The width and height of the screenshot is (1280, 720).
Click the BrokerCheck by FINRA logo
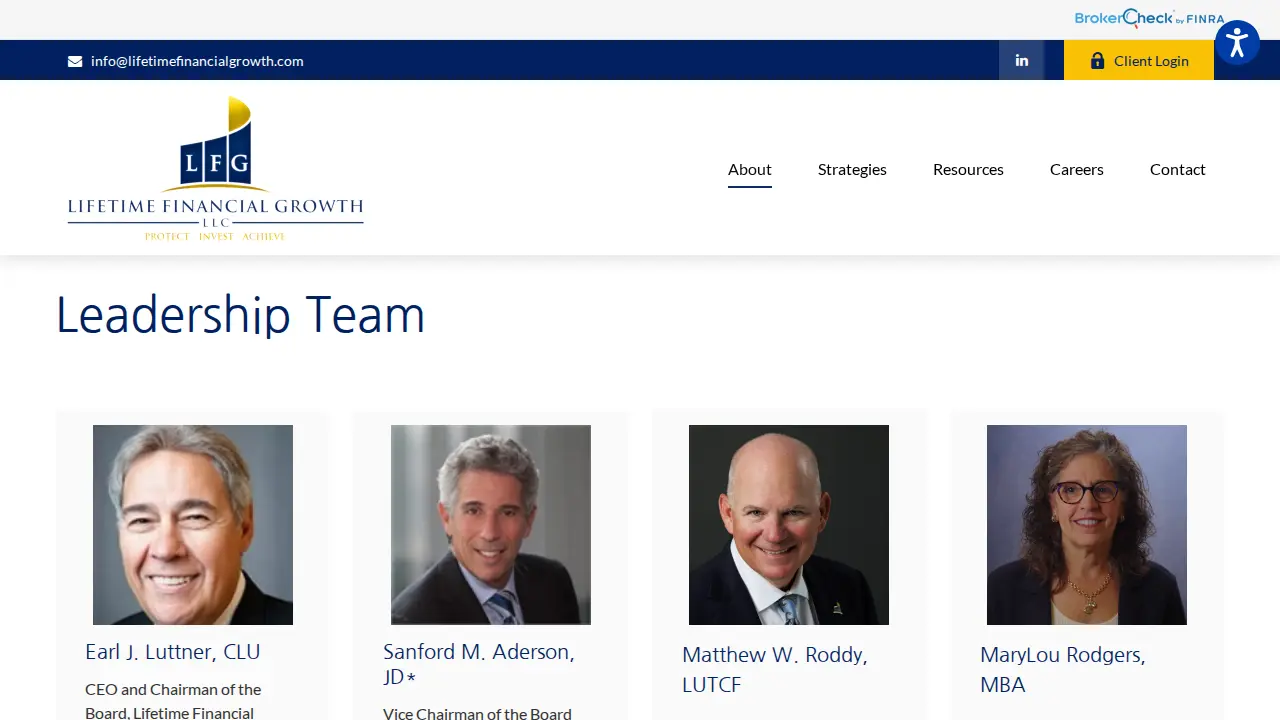click(x=1149, y=18)
